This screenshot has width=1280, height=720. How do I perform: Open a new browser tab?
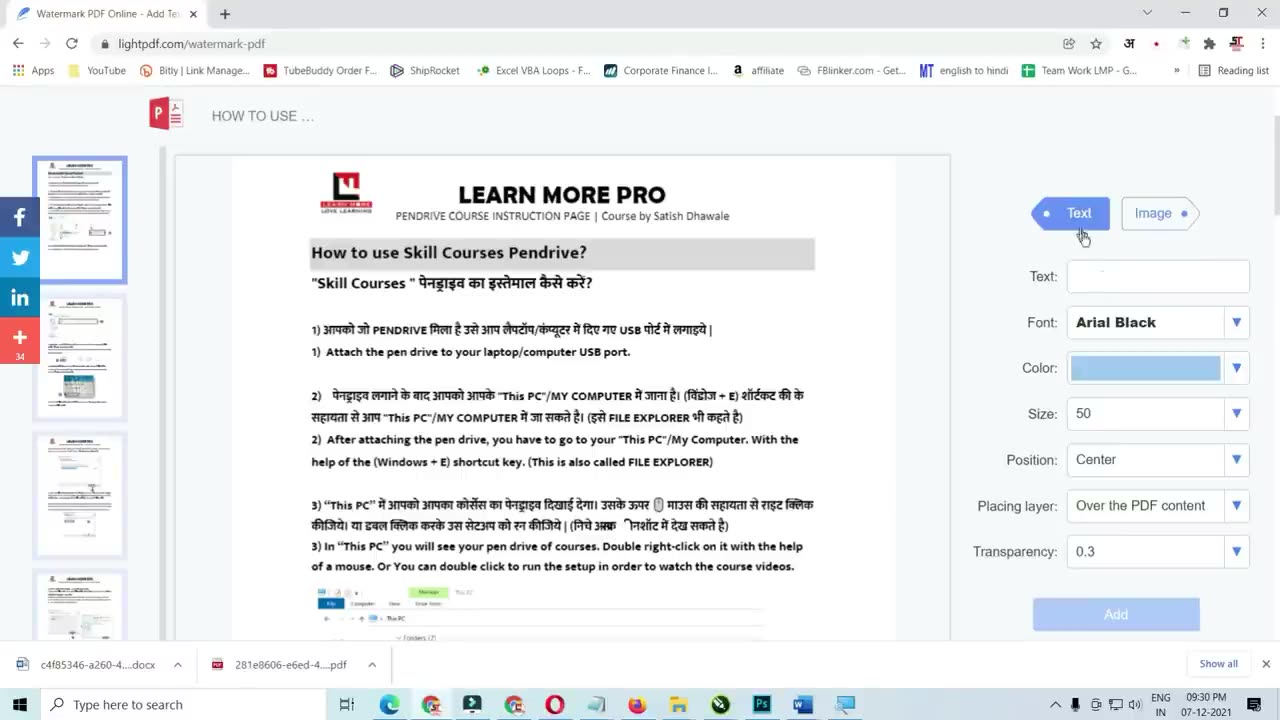pyautogui.click(x=225, y=14)
